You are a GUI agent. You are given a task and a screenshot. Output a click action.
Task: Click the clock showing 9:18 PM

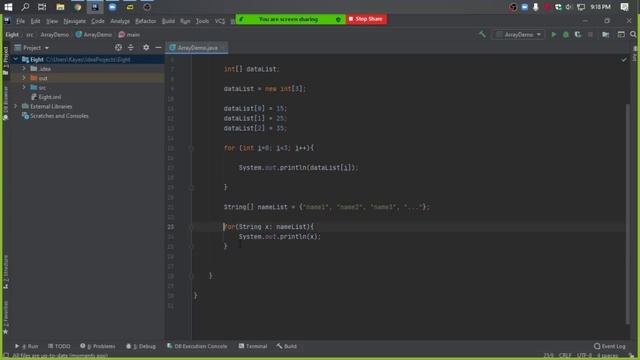point(600,7)
